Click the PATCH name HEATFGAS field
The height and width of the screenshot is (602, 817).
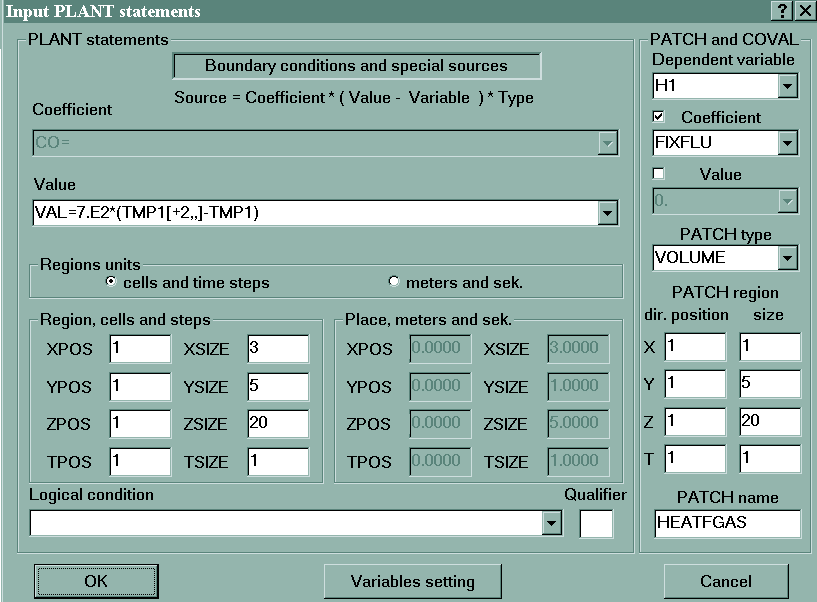(726, 523)
